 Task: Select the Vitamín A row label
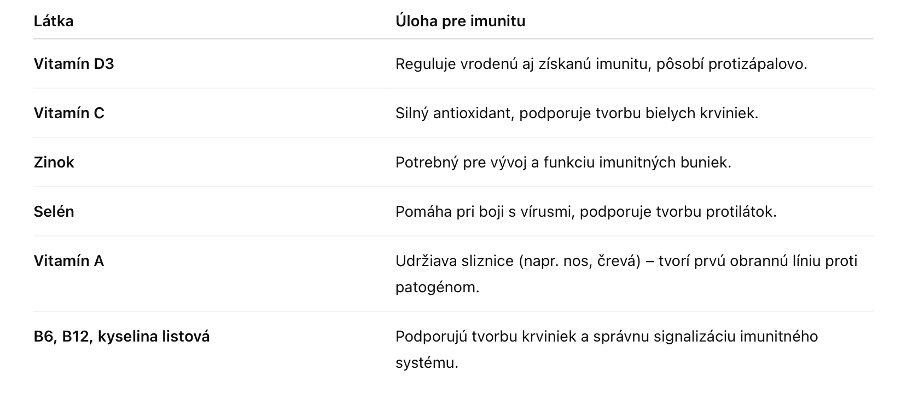click(x=68, y=261)
